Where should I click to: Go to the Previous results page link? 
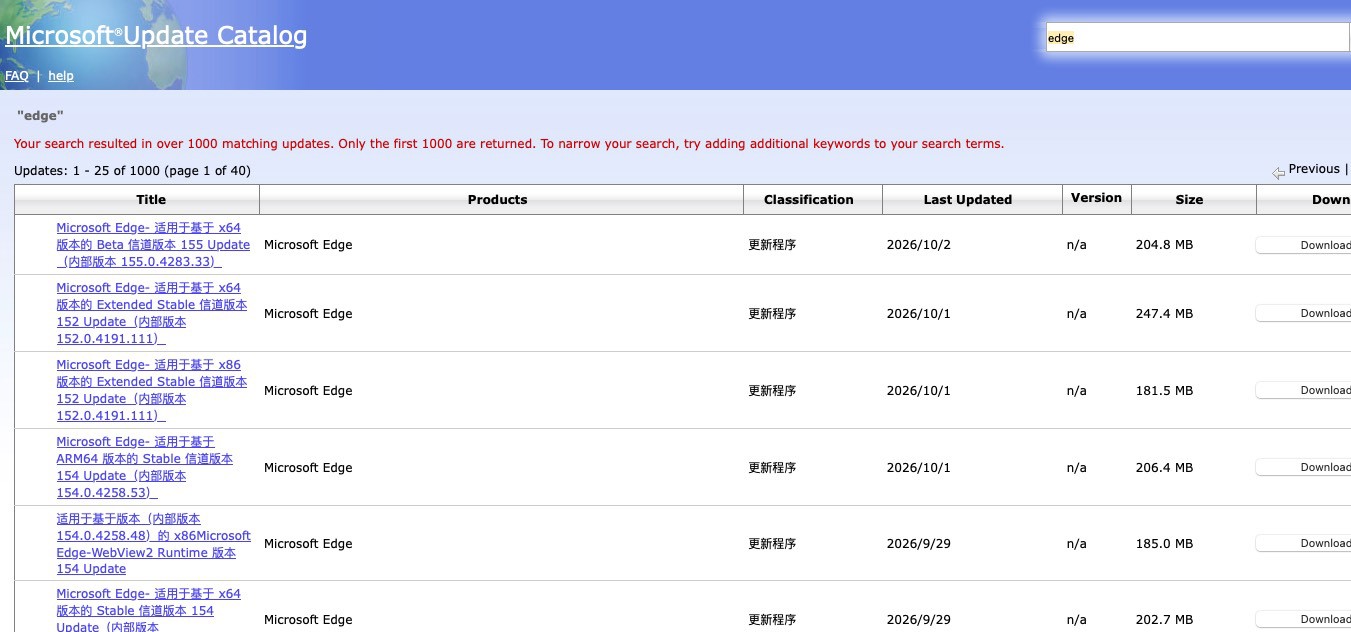pos(1314,169)
